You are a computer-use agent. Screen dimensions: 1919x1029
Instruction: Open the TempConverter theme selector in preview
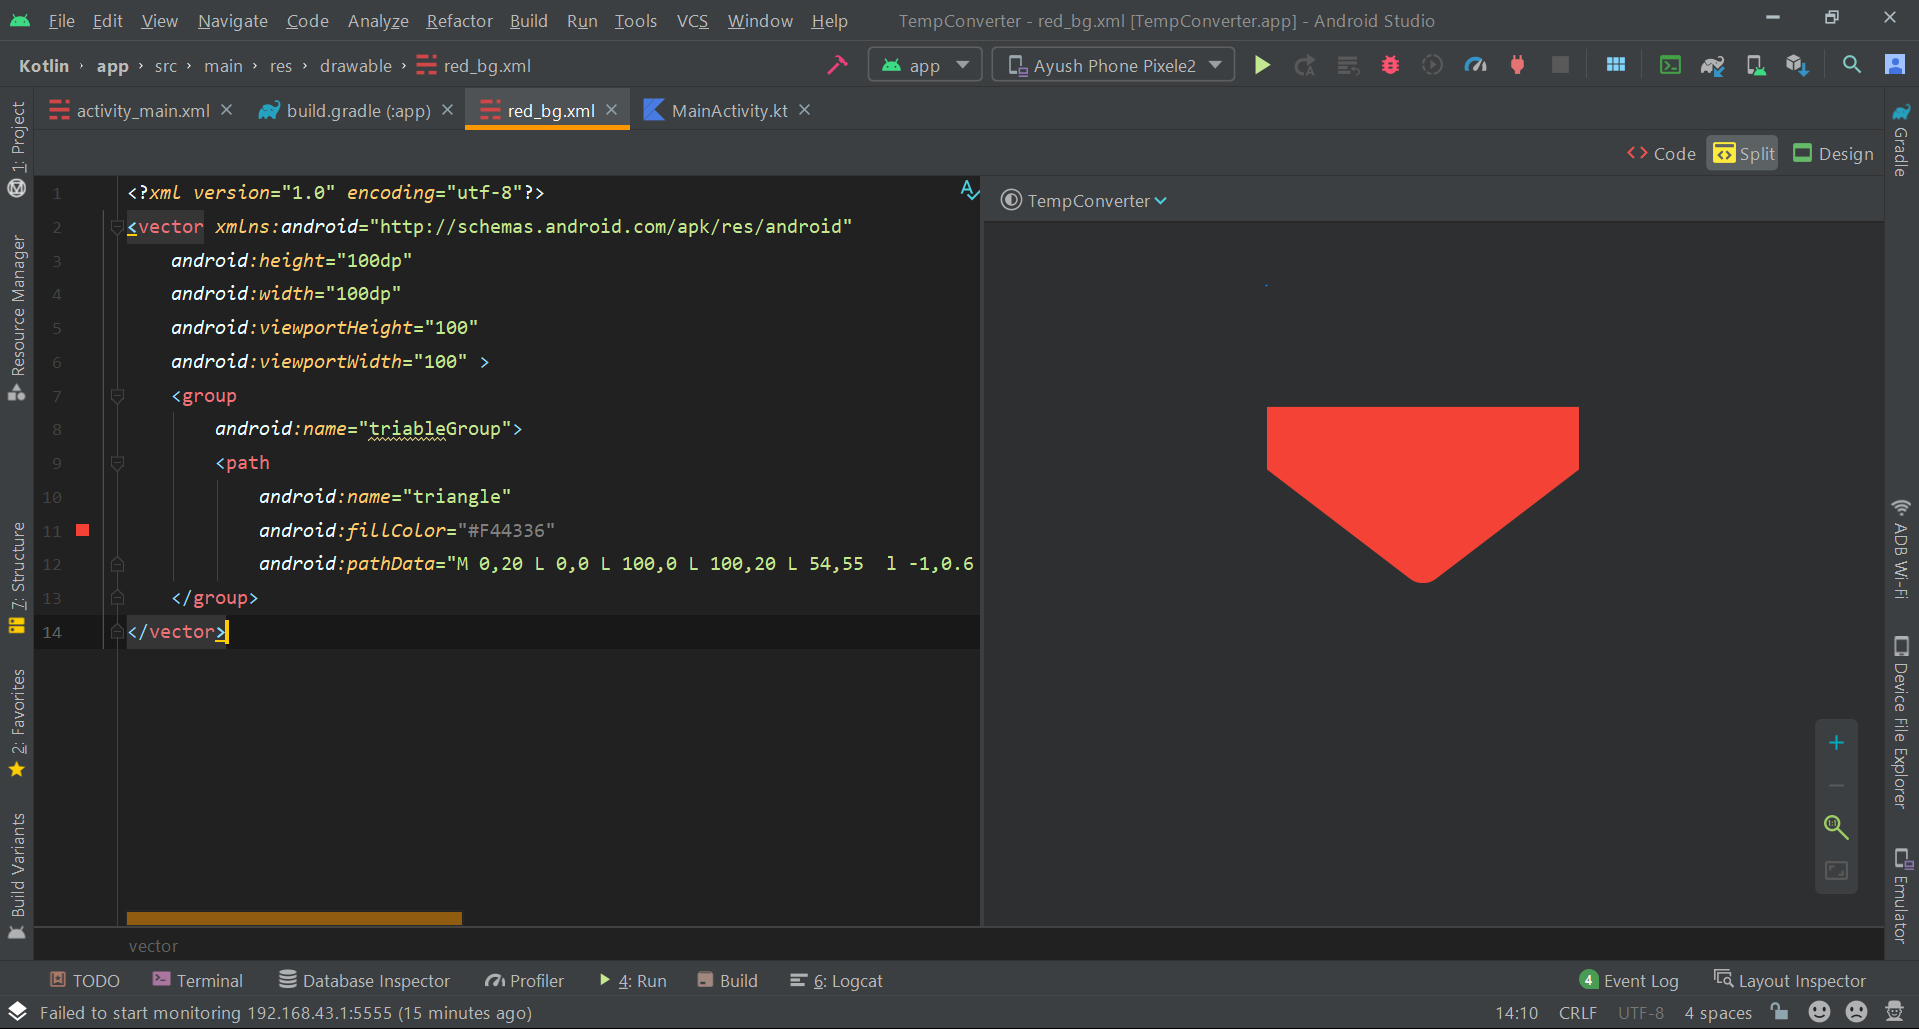[1083, 200]
